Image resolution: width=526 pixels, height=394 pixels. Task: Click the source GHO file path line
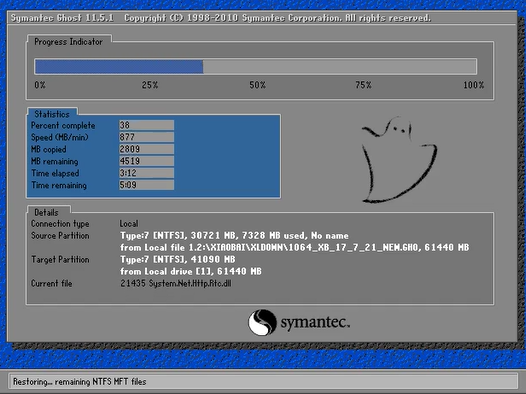295,248
